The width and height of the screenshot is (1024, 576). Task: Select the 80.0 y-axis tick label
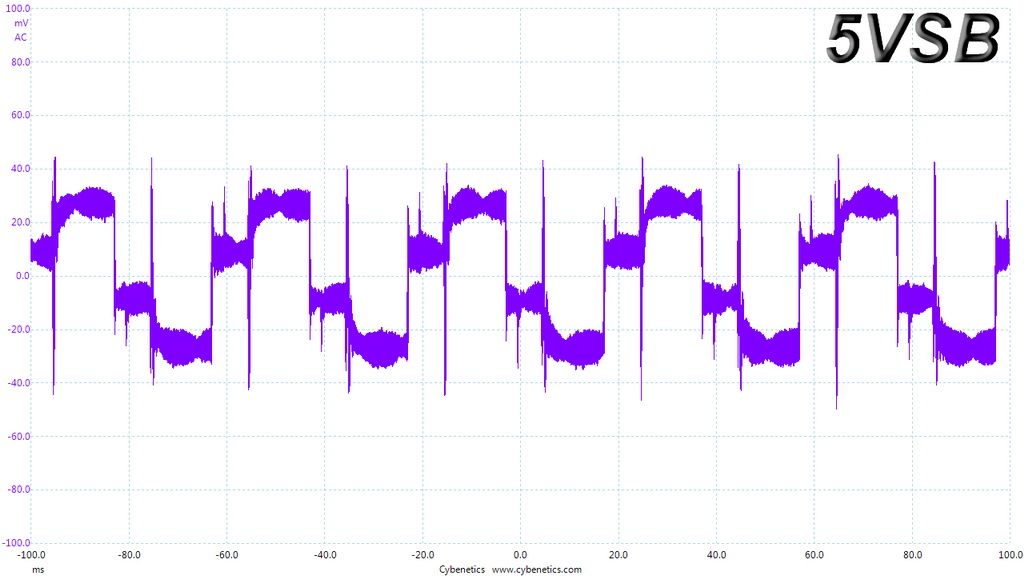coord(20,62)
